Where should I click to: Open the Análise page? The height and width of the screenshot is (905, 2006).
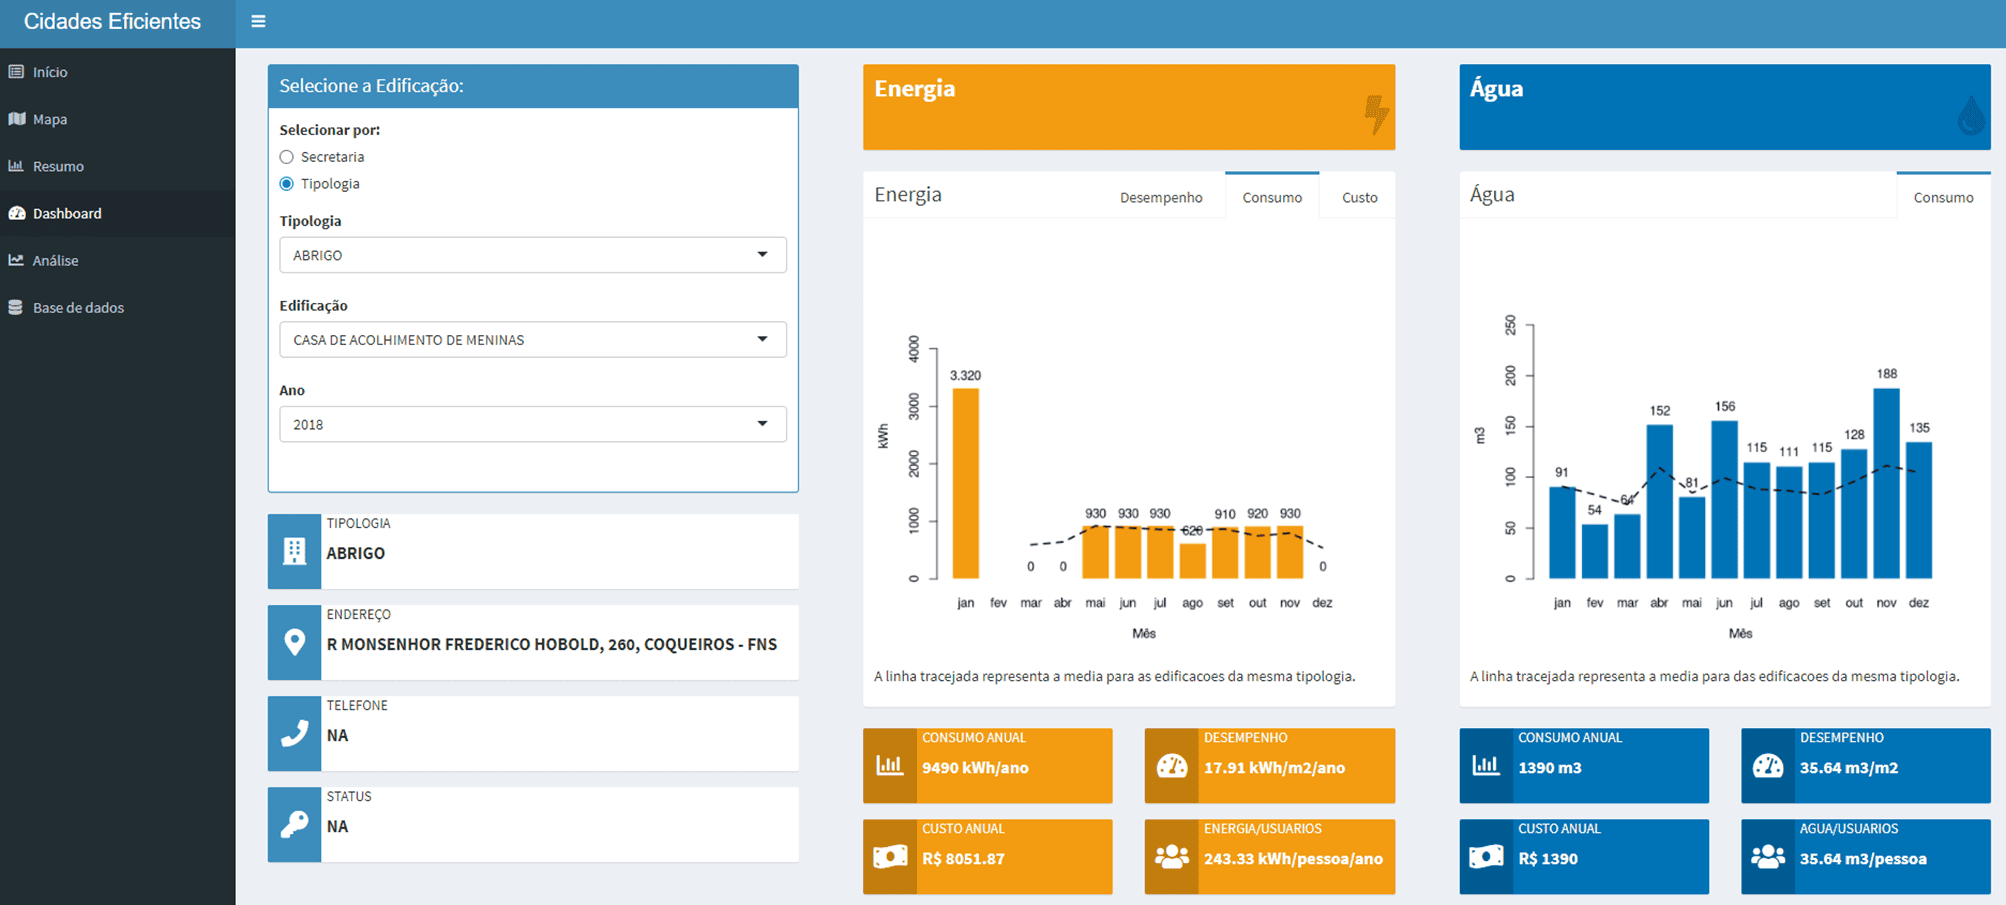pyautogui.click(x=117, y=260)
